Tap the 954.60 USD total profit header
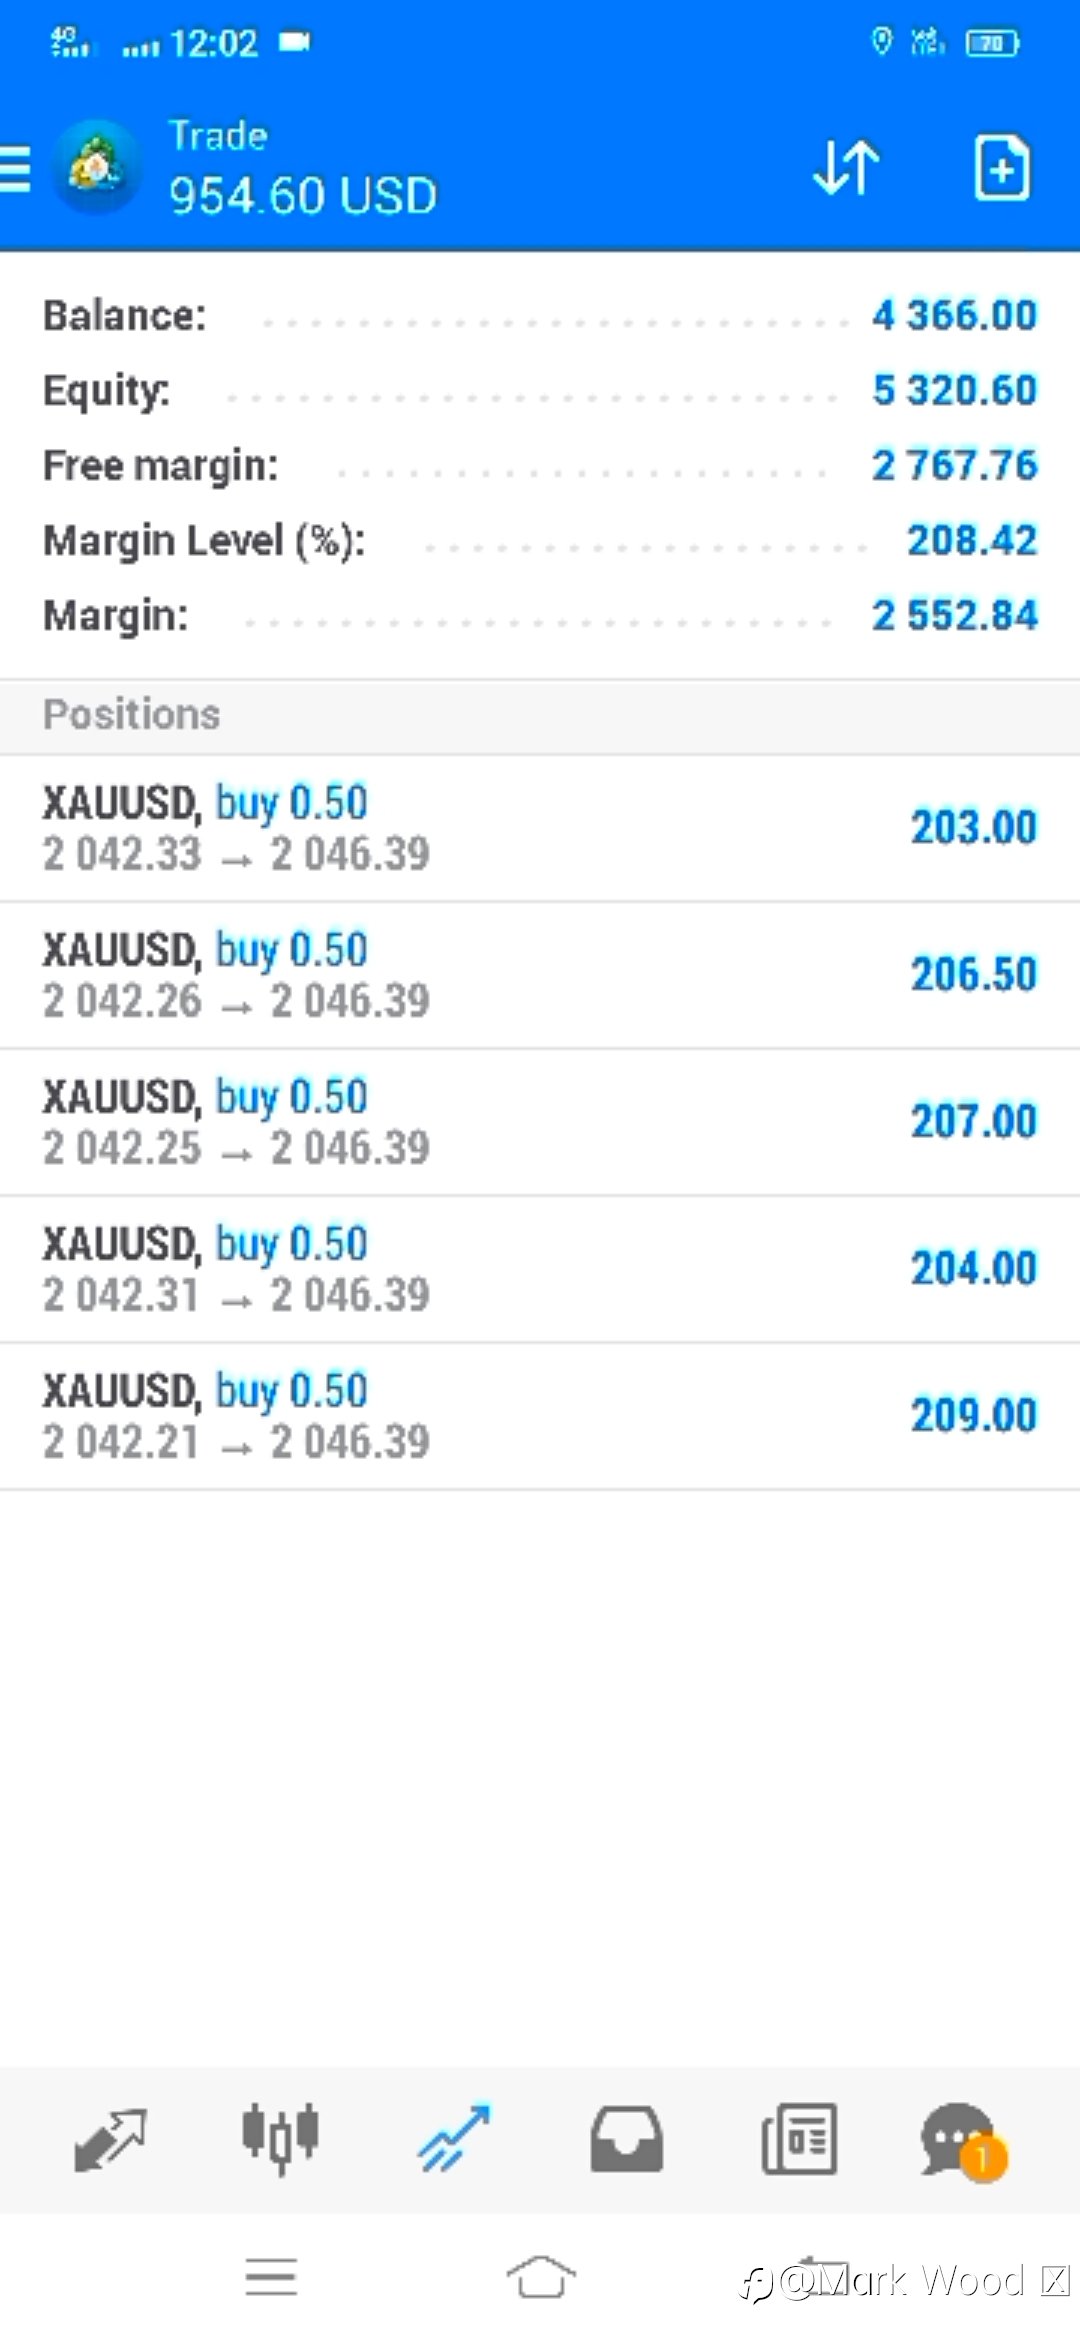1080x2340 pixels. tap(303, 195)
